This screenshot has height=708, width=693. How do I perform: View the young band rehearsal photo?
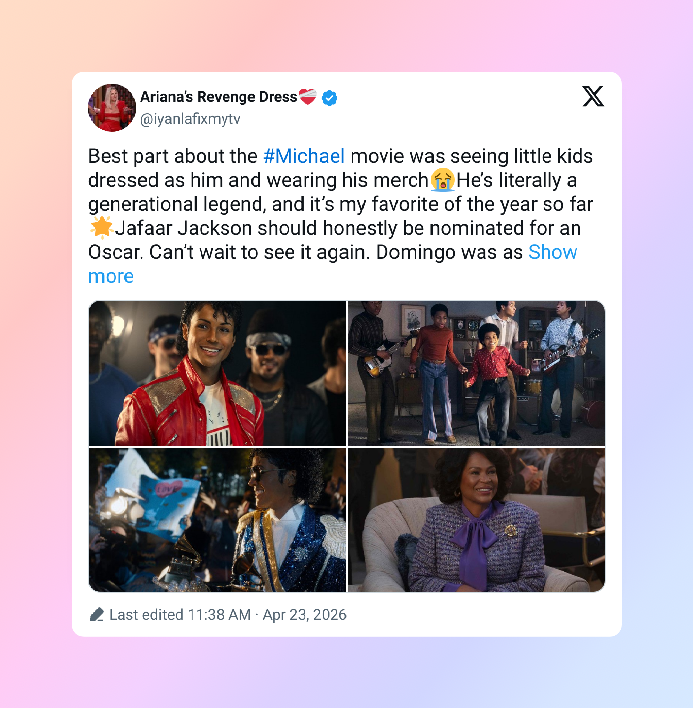coord(476,373)
